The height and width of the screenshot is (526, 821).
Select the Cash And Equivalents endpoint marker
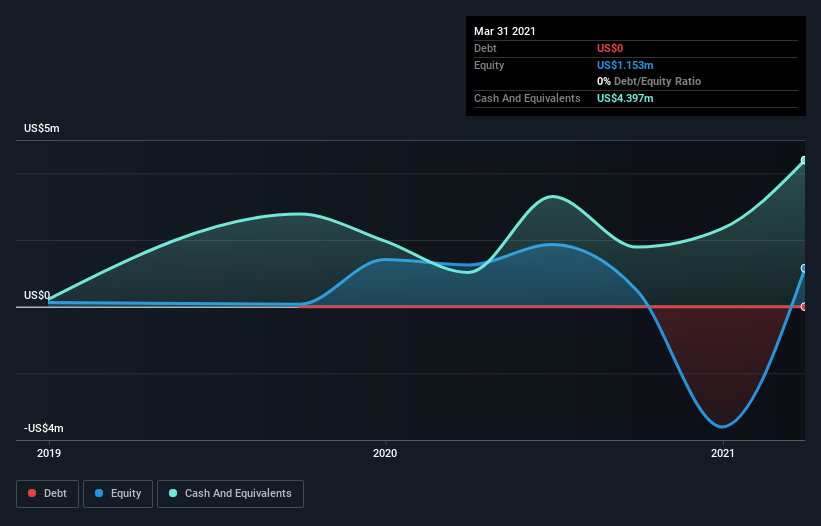pyautogui.click(x=804, y=160)
